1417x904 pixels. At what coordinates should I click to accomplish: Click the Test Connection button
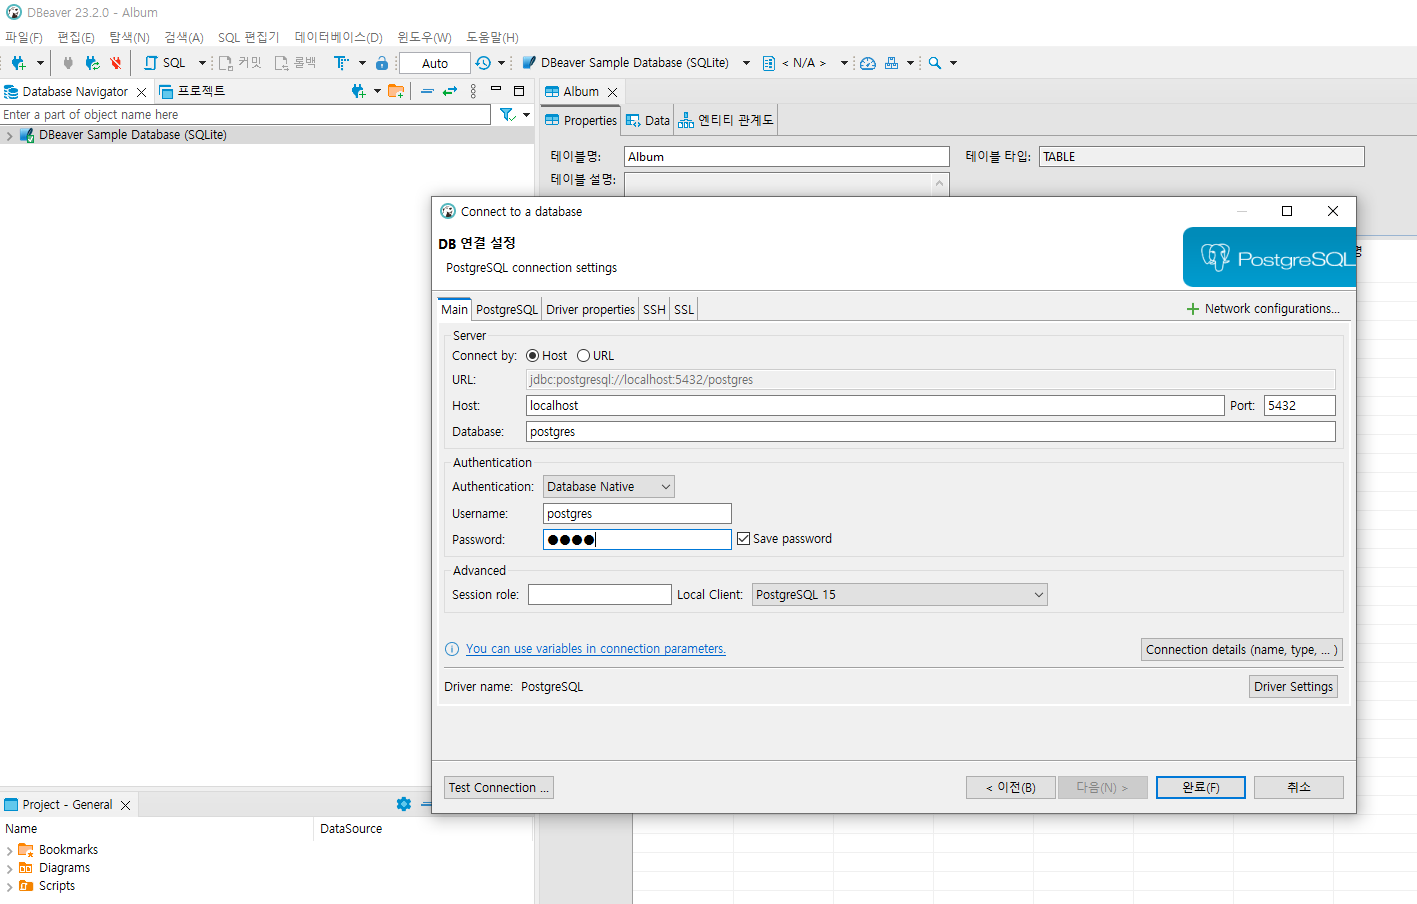tap(499, 788)
